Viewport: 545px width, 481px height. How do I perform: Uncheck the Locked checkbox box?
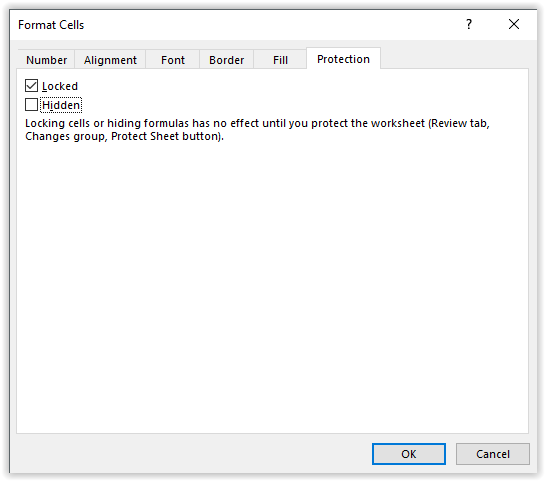pyautogui.click(x=31, y=85)
